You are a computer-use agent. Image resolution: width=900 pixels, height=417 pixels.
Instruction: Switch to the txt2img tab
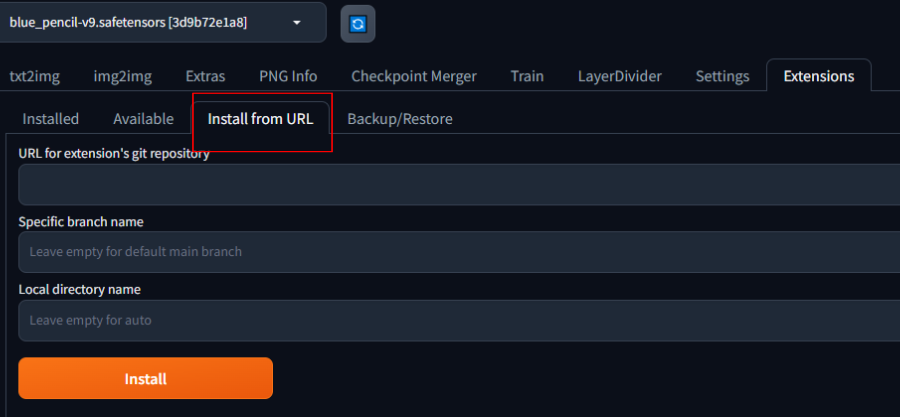click(34, 76)
